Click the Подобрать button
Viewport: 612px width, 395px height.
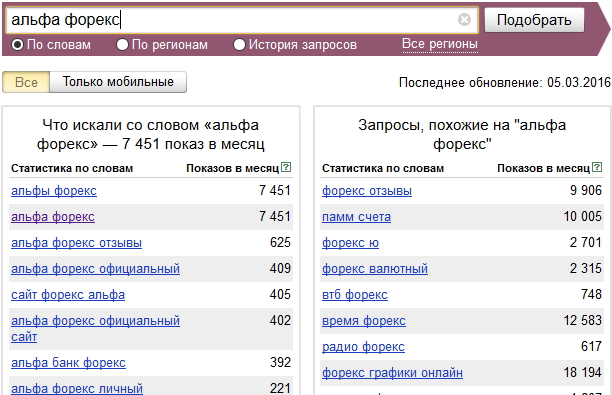[534, 20]
